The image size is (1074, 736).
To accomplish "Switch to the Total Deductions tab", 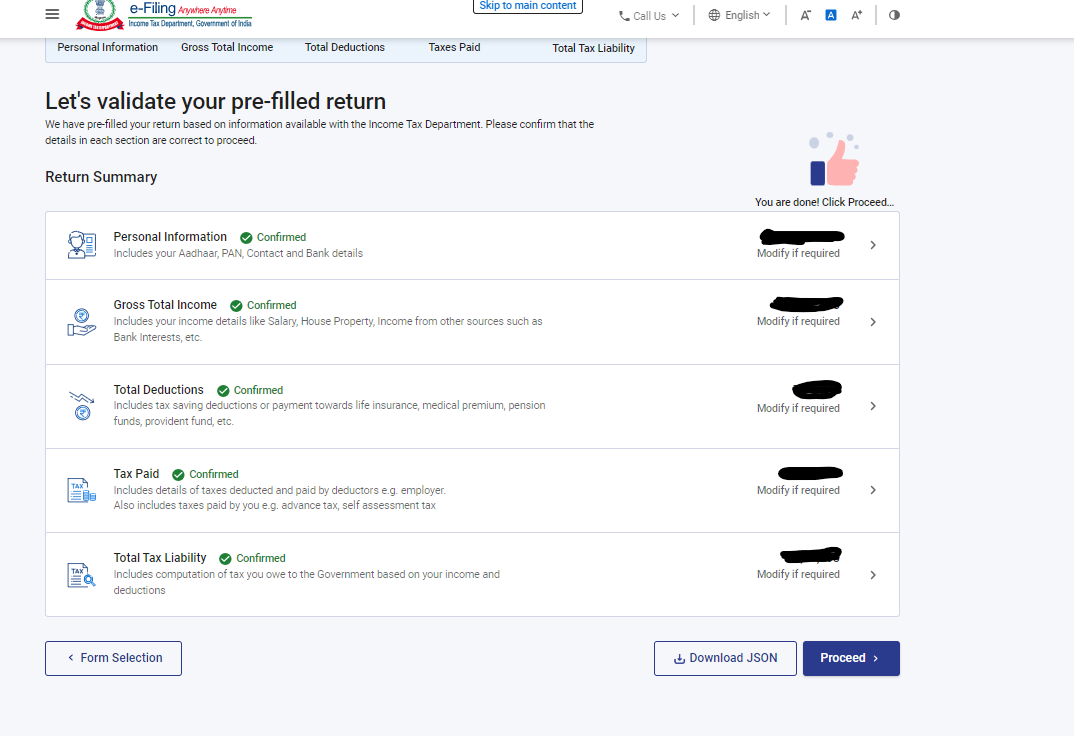I will point(345,47).
